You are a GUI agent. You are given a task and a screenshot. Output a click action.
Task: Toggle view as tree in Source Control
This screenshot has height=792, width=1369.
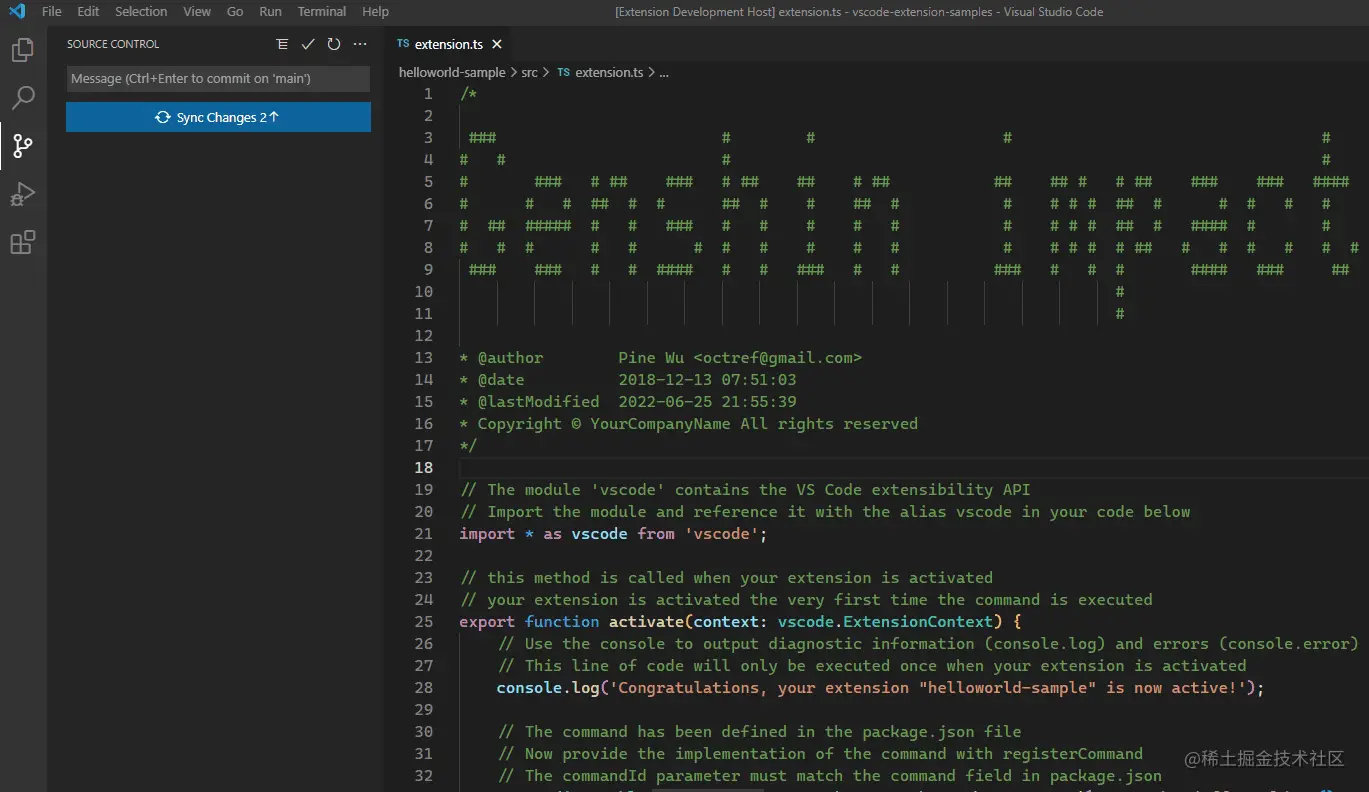tap(282, 44)
